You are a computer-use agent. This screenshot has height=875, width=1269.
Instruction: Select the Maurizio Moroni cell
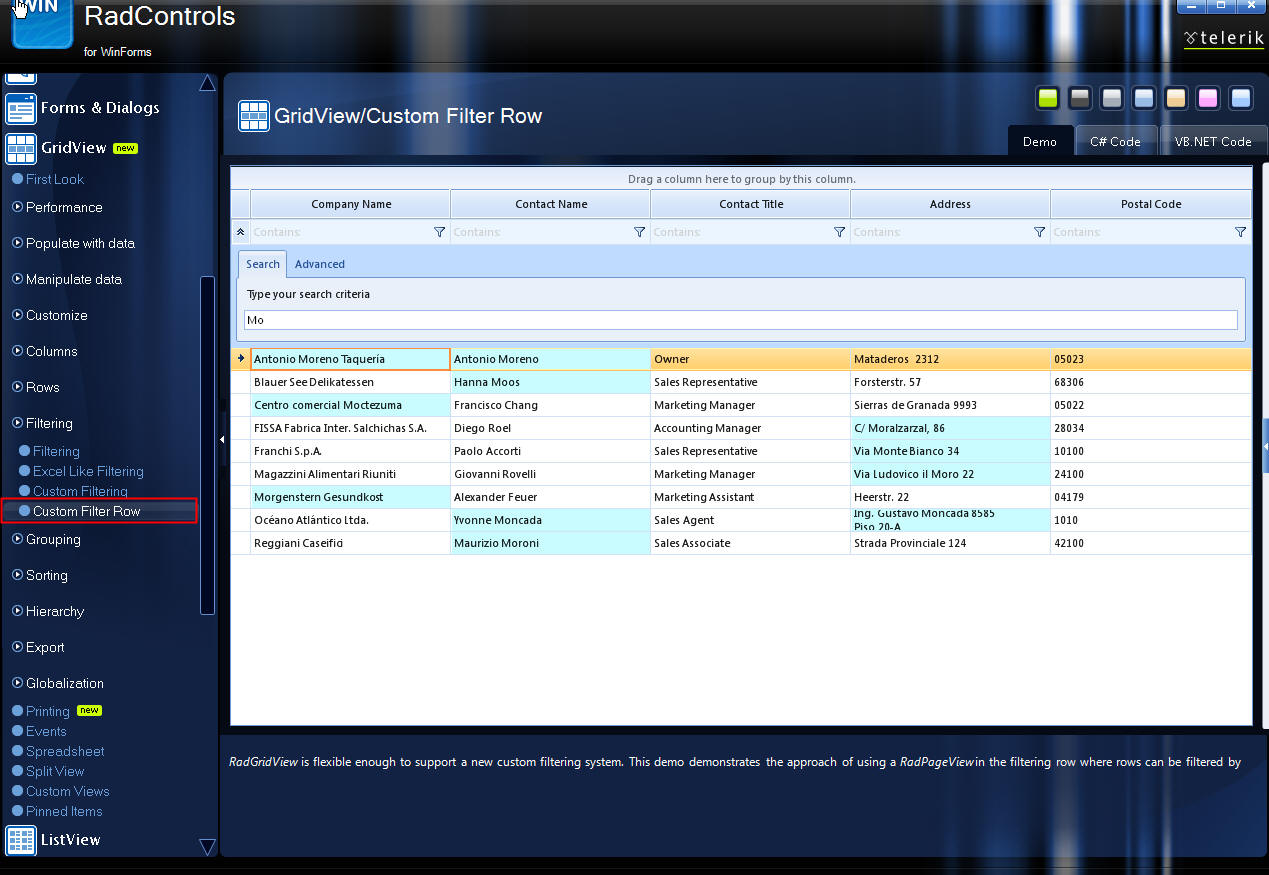551,543
